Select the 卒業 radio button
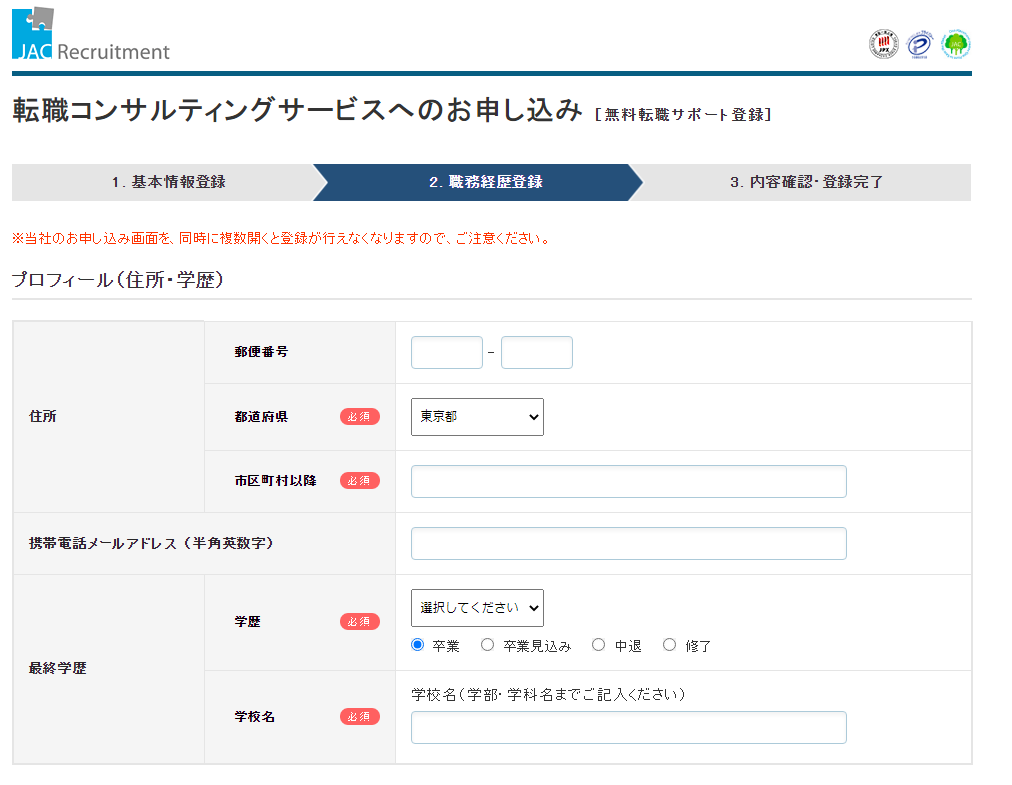 click(x=418, y=645)
